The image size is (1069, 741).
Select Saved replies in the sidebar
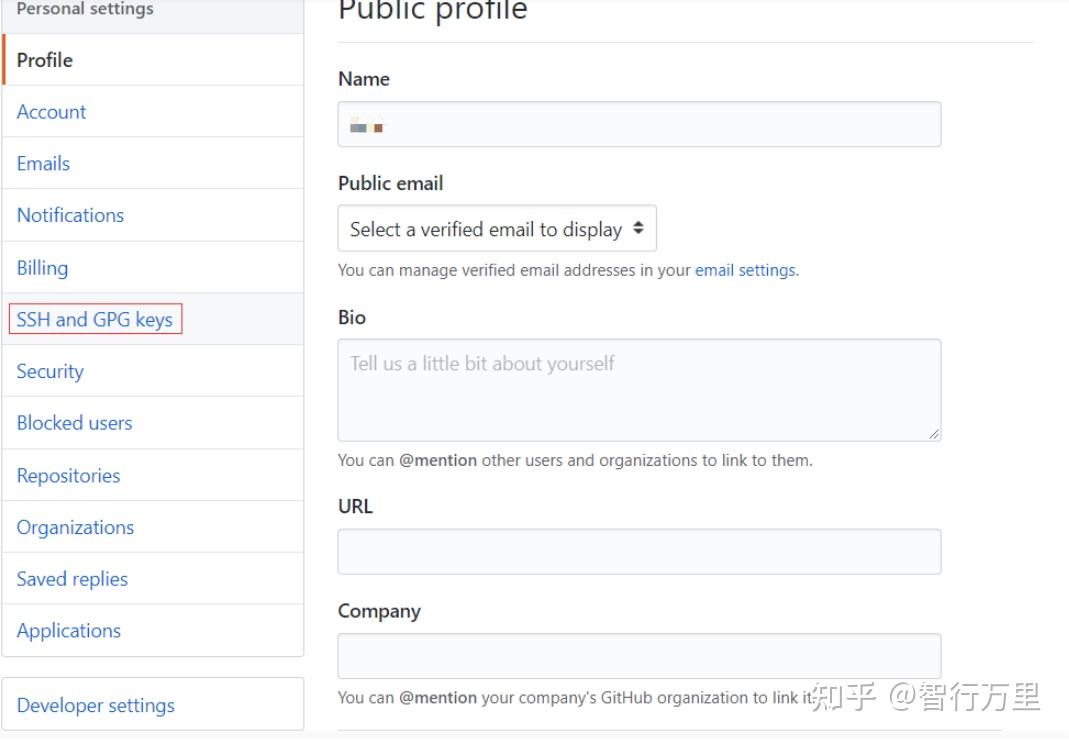pos(73,579)
